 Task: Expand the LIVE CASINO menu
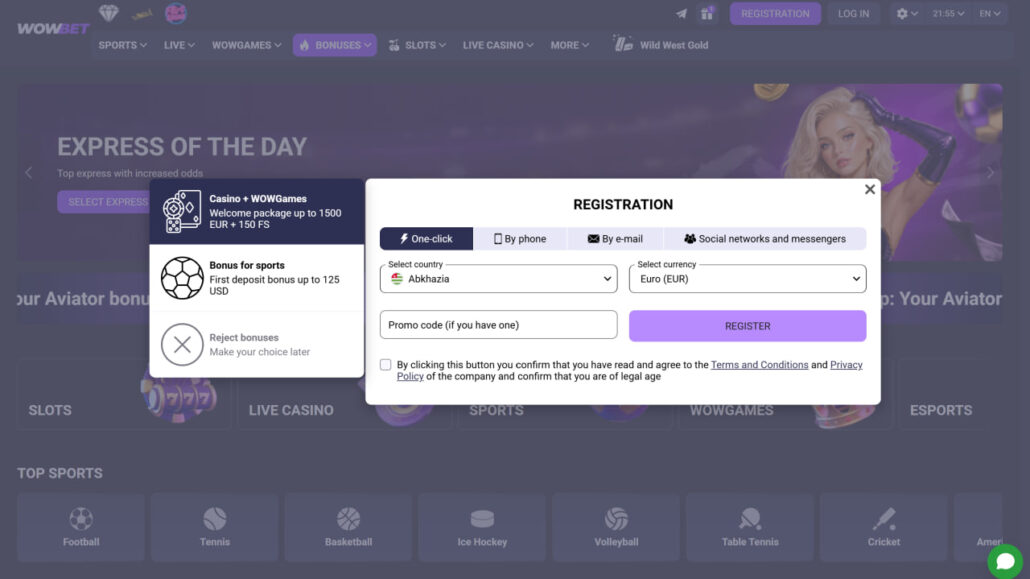(x=498, y=45)
